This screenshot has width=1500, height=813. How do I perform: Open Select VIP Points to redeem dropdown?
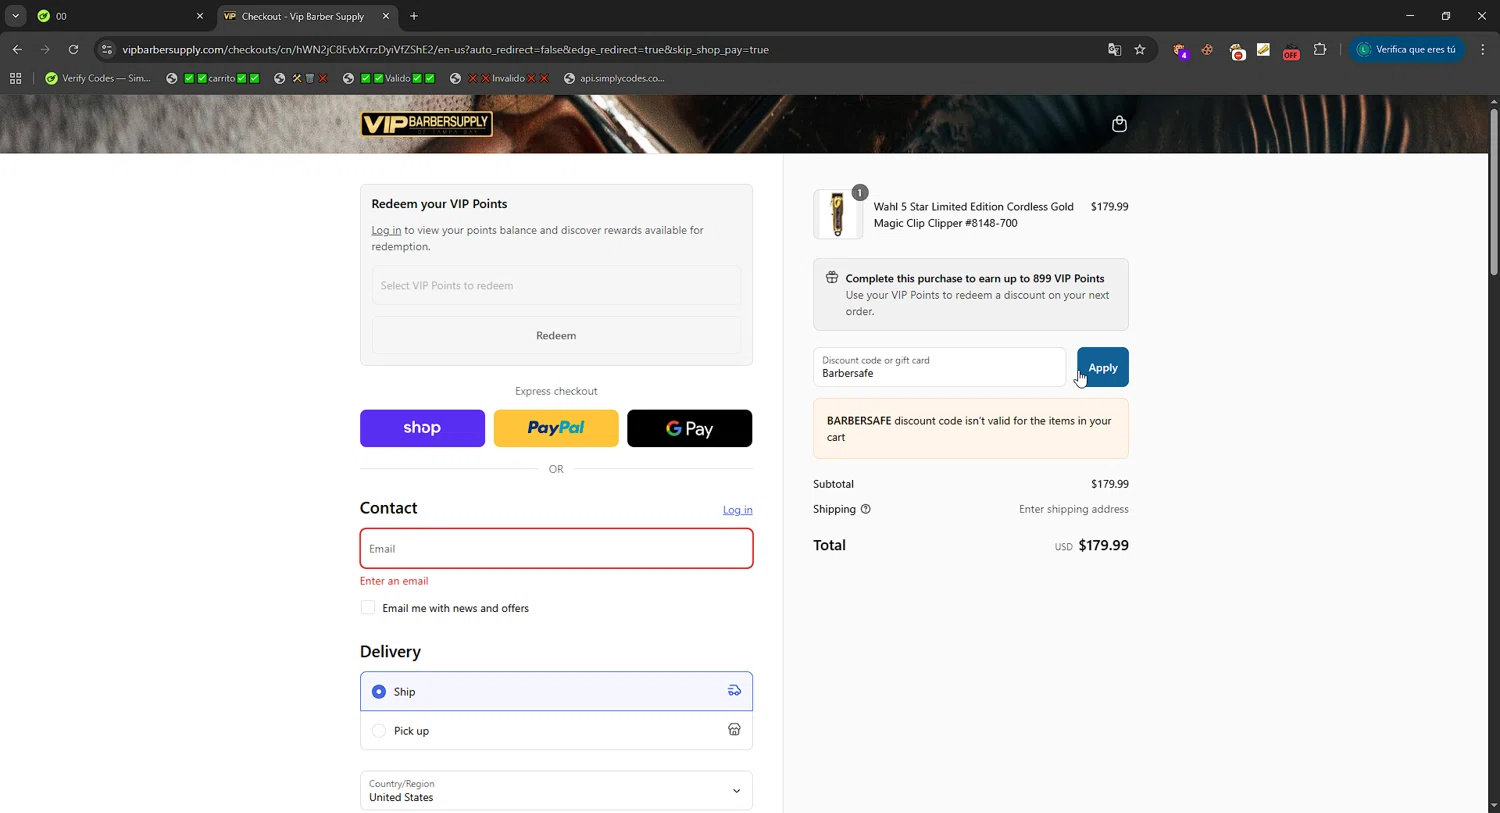coord(556,285)
